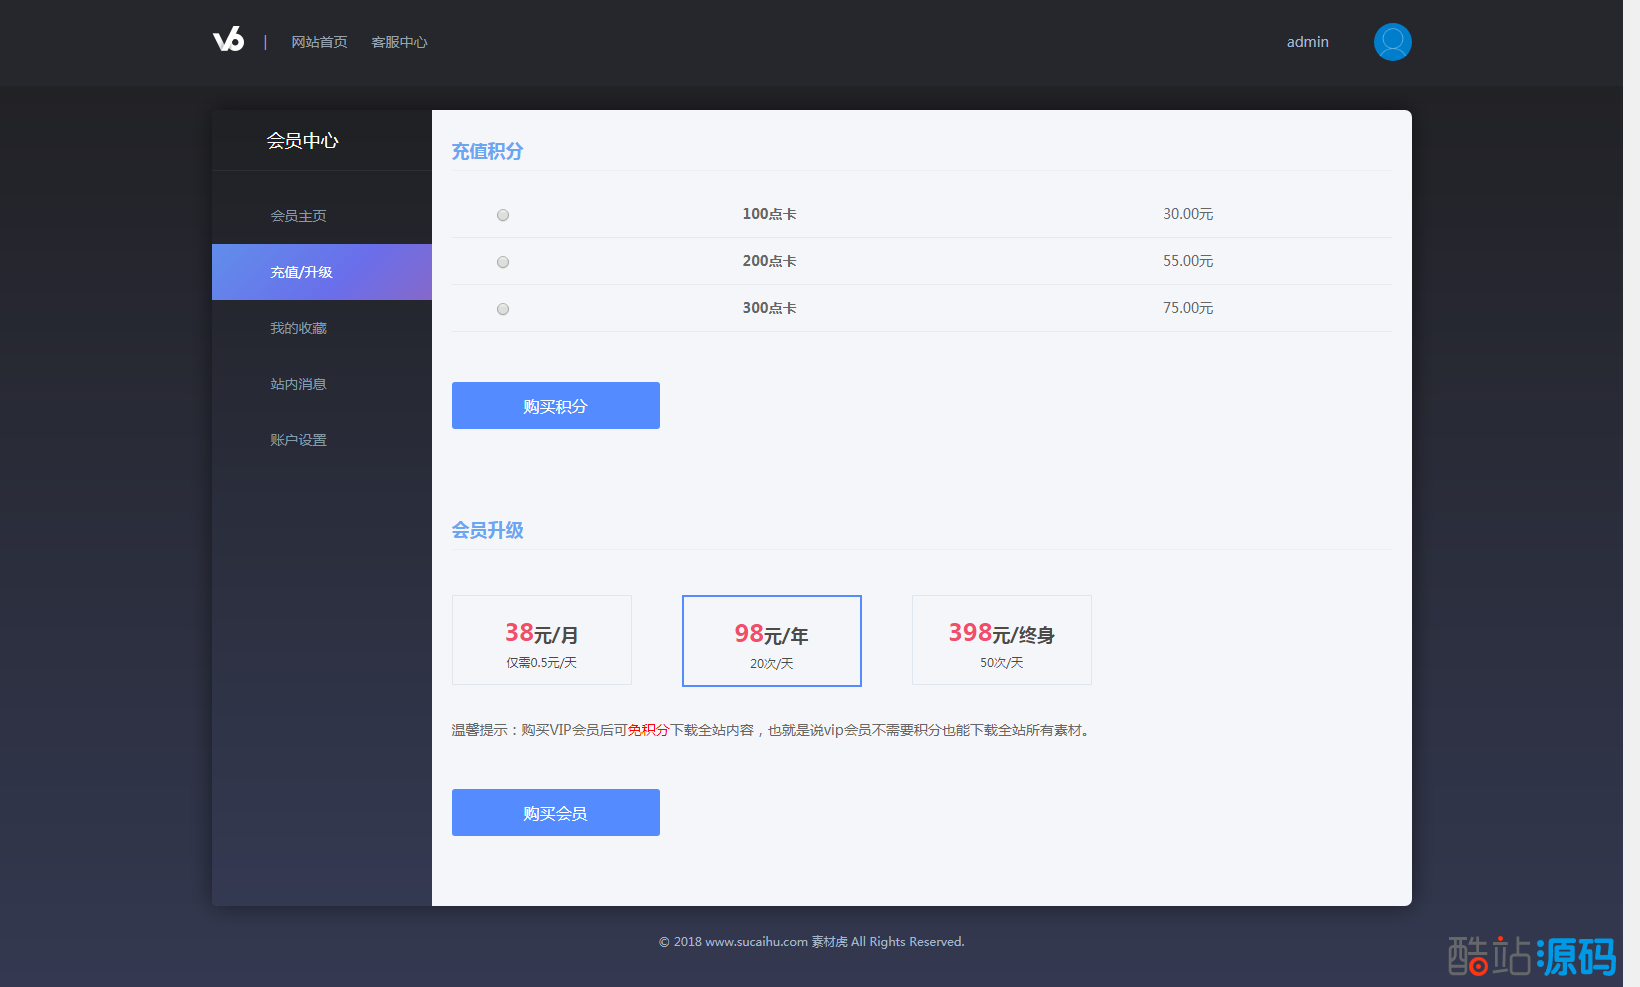Choose the 398元/终身 membership plan card
Viewport: 1640px width, 987px height.
point(1001,640)
